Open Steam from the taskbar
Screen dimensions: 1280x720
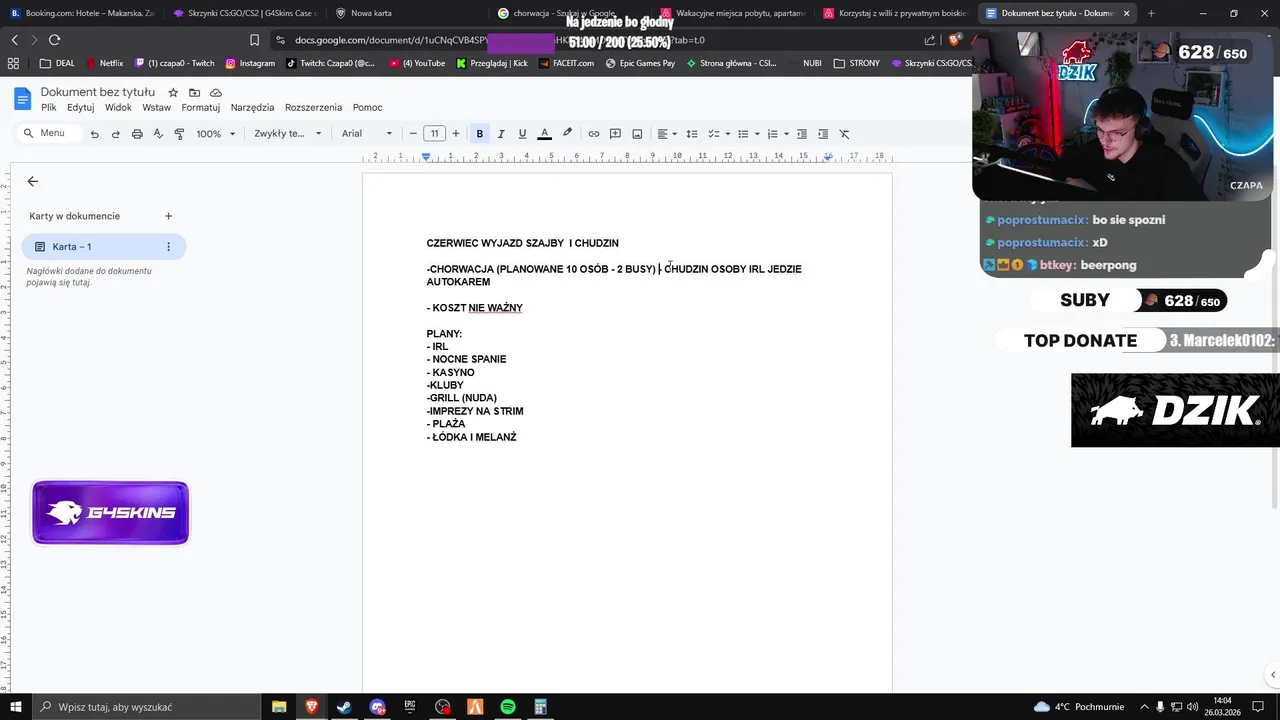pyautogui.click(x=344, y=707)
